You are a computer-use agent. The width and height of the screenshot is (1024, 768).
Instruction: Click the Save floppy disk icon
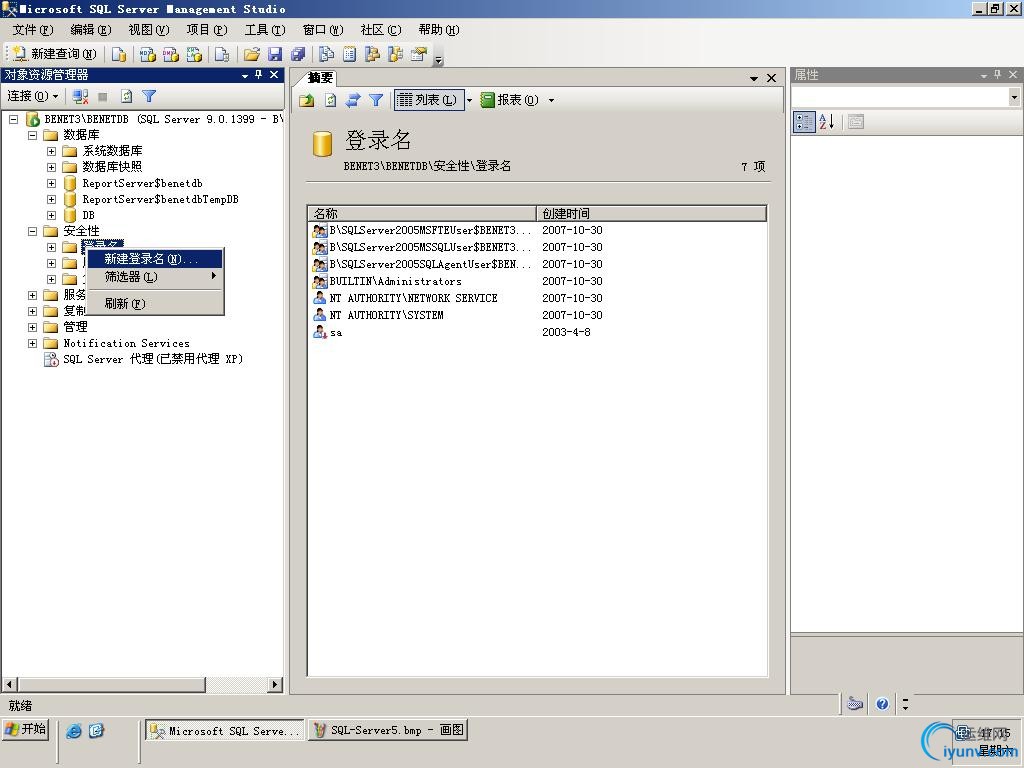click(x=275, y=54)
